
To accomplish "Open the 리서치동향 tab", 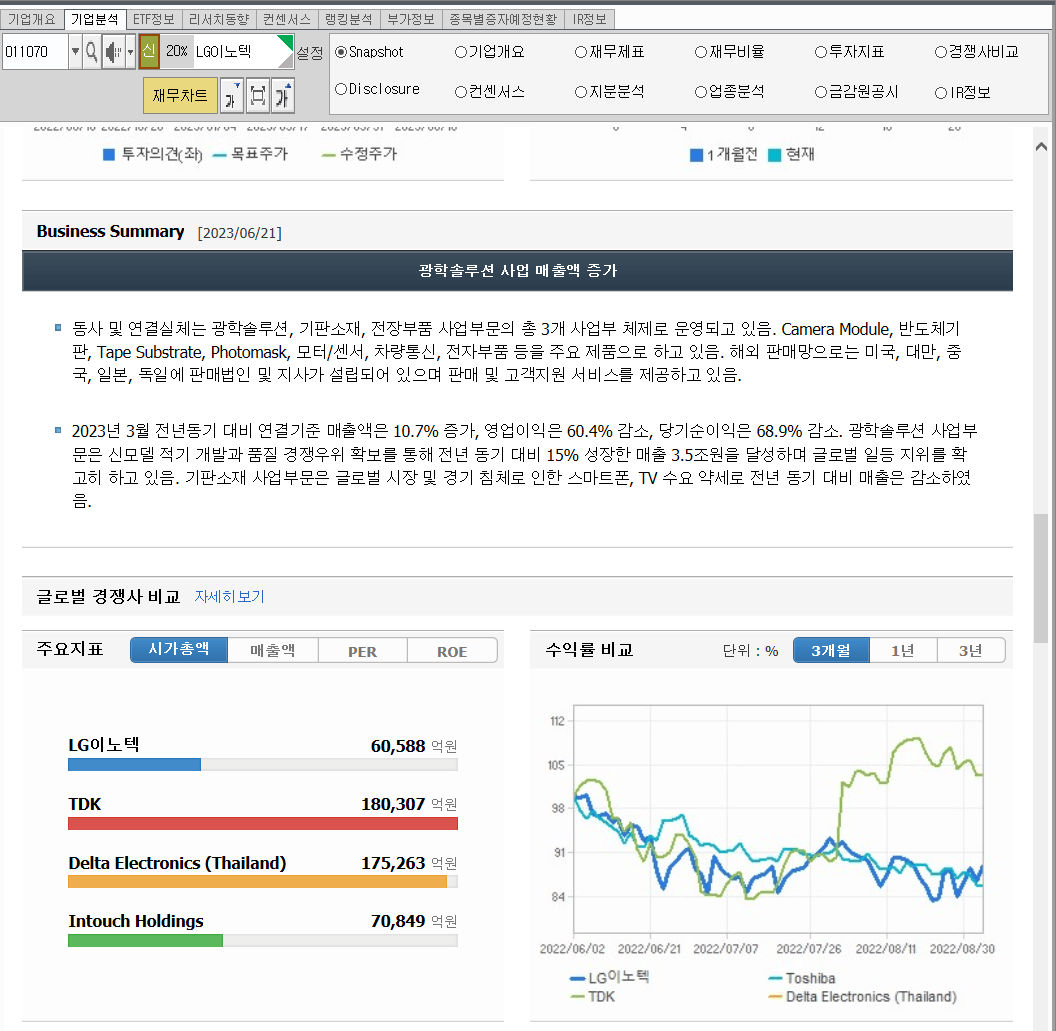I will pyautogui.click(x=219, y=20).
